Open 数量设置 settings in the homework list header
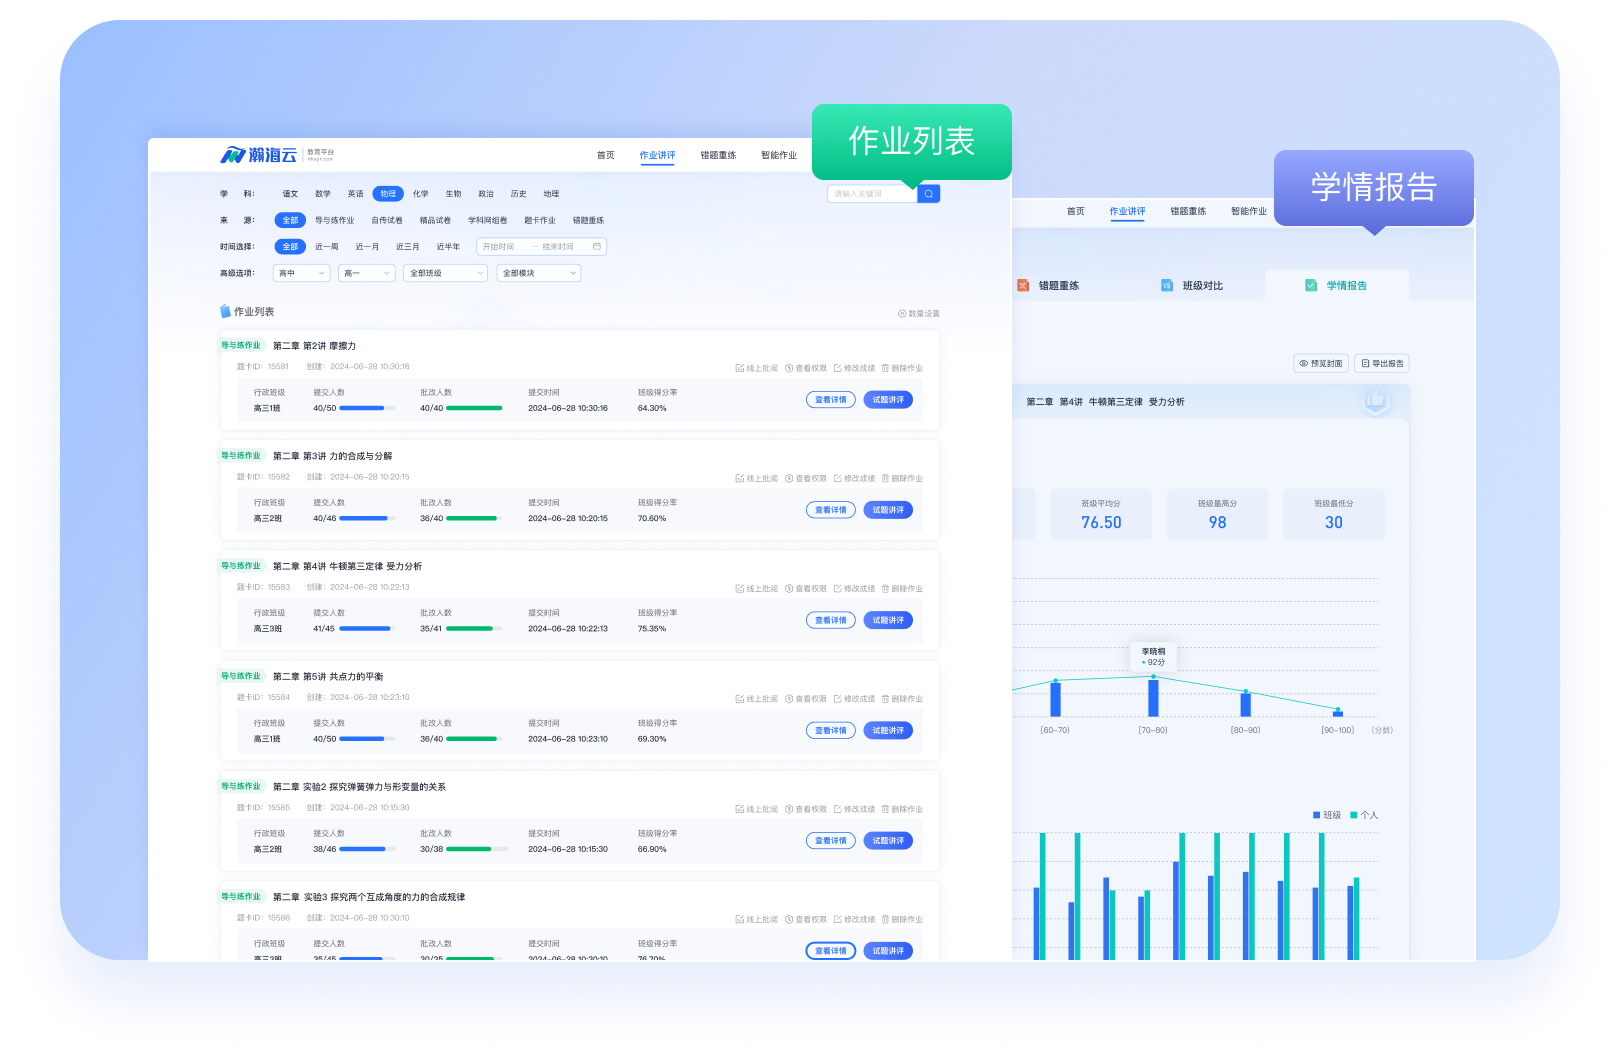Image resolution: width=1620 pixels, height=1060 pixels. click(x=919, y=314)
